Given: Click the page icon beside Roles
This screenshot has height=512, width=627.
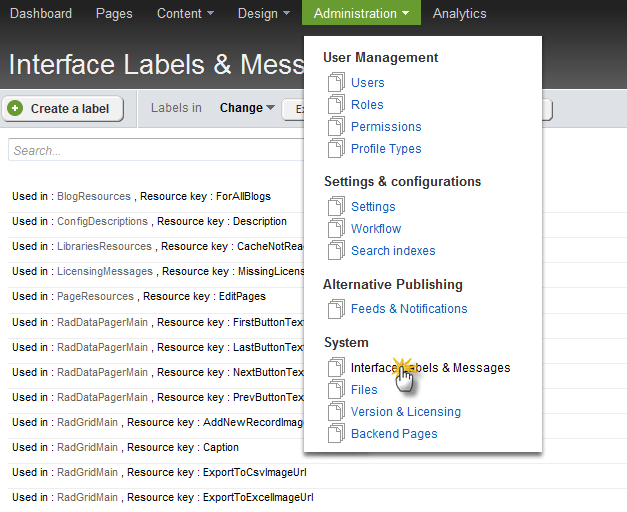Looking at the screenshot, I should (x=336, y=104).
